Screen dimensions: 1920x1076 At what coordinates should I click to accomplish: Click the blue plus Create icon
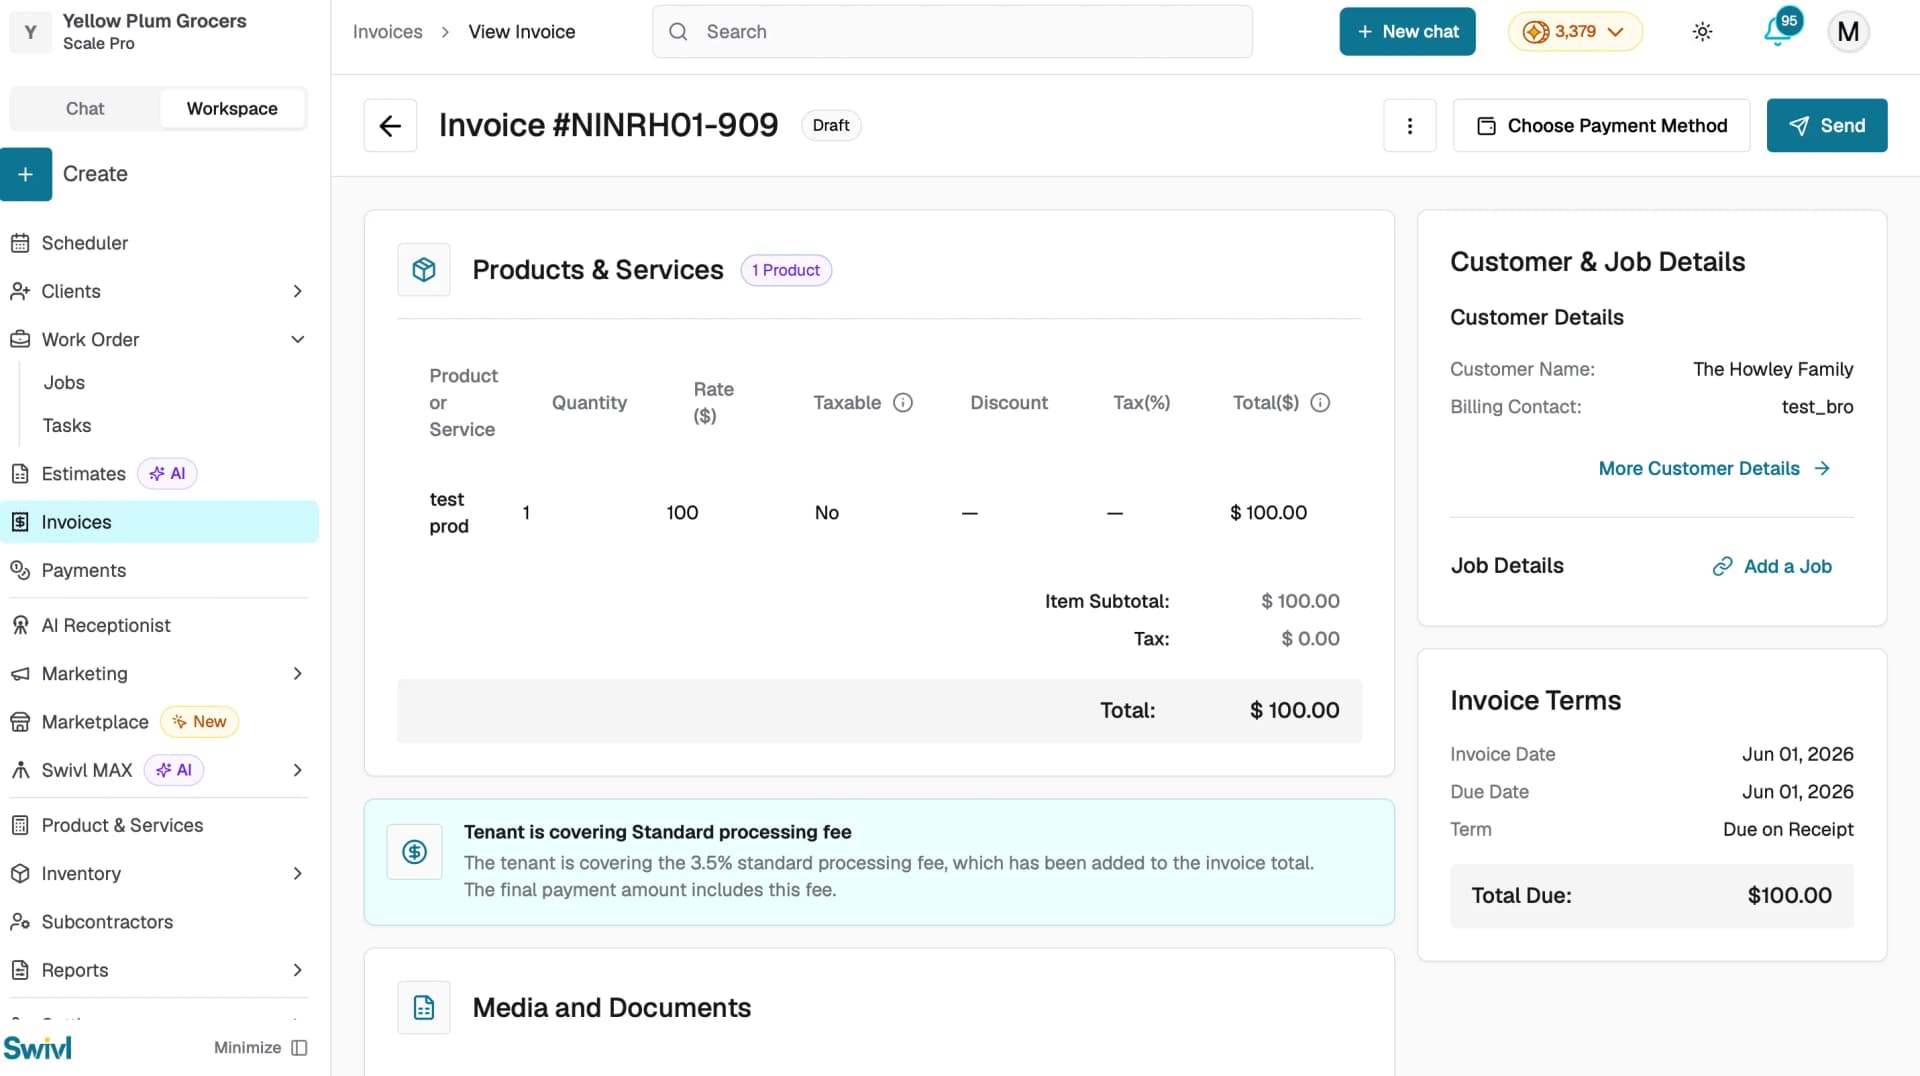(26, 174)
